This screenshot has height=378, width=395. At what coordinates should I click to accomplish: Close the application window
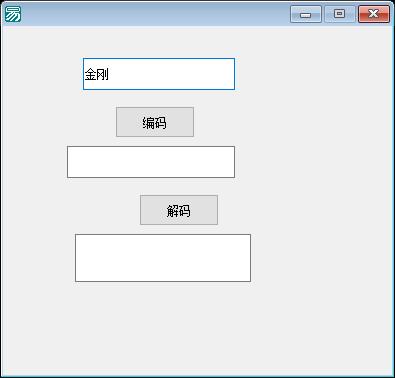click(x=374, y=14)
